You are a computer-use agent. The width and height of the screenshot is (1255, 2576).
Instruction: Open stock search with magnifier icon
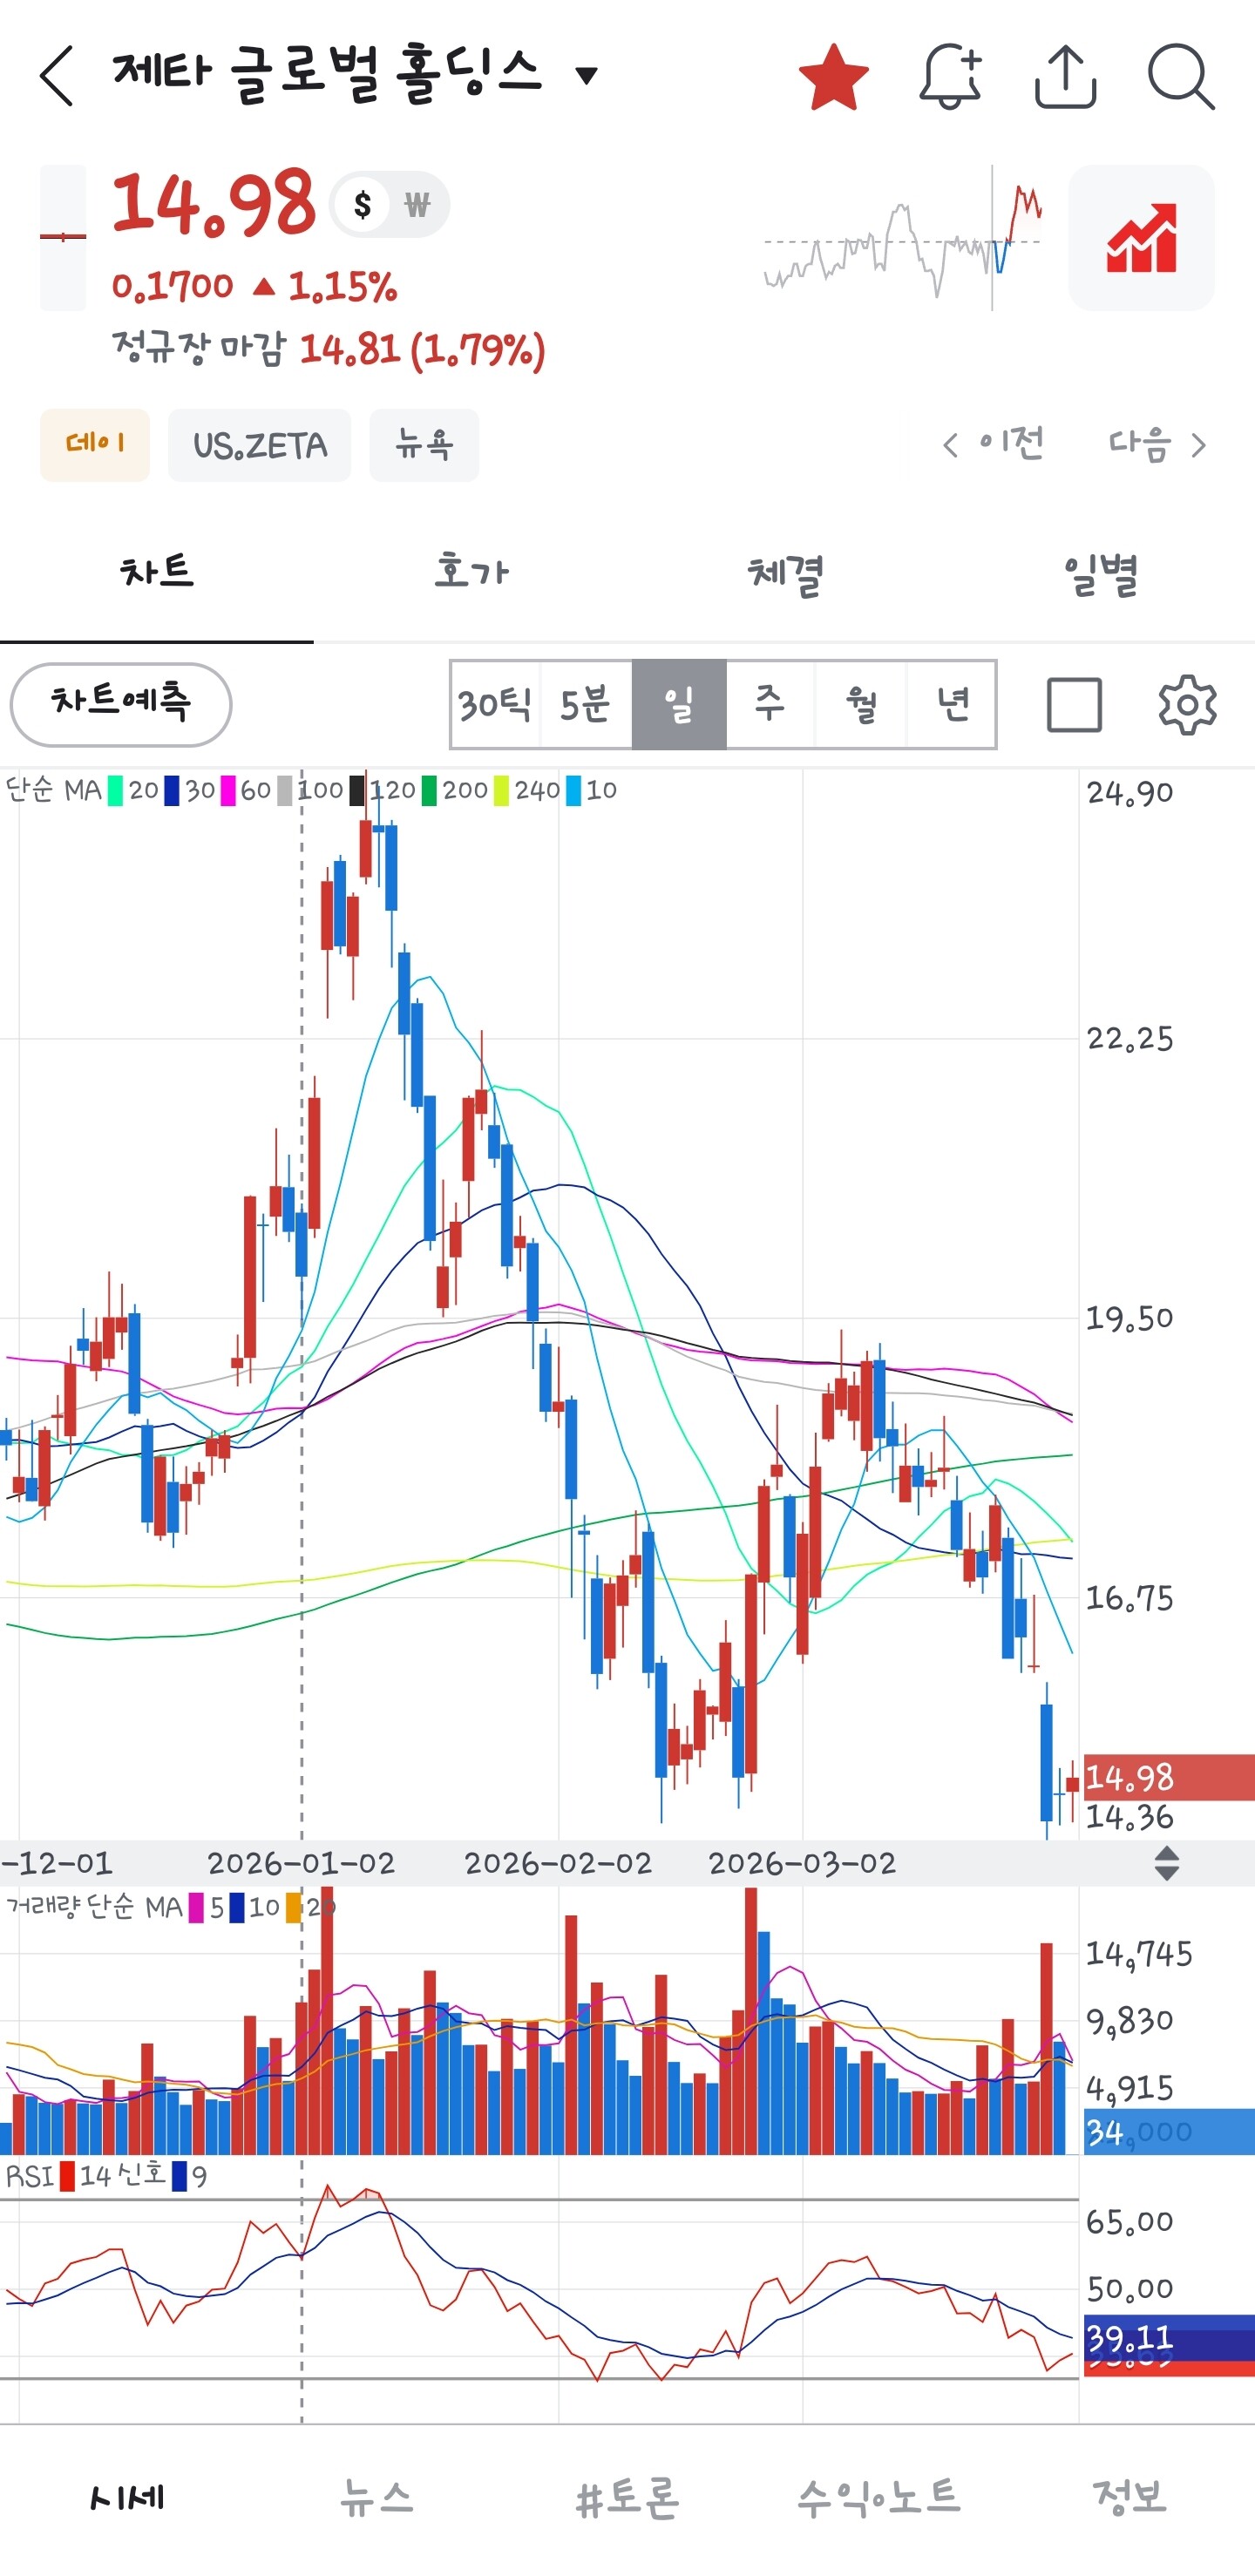point(1181,76)
